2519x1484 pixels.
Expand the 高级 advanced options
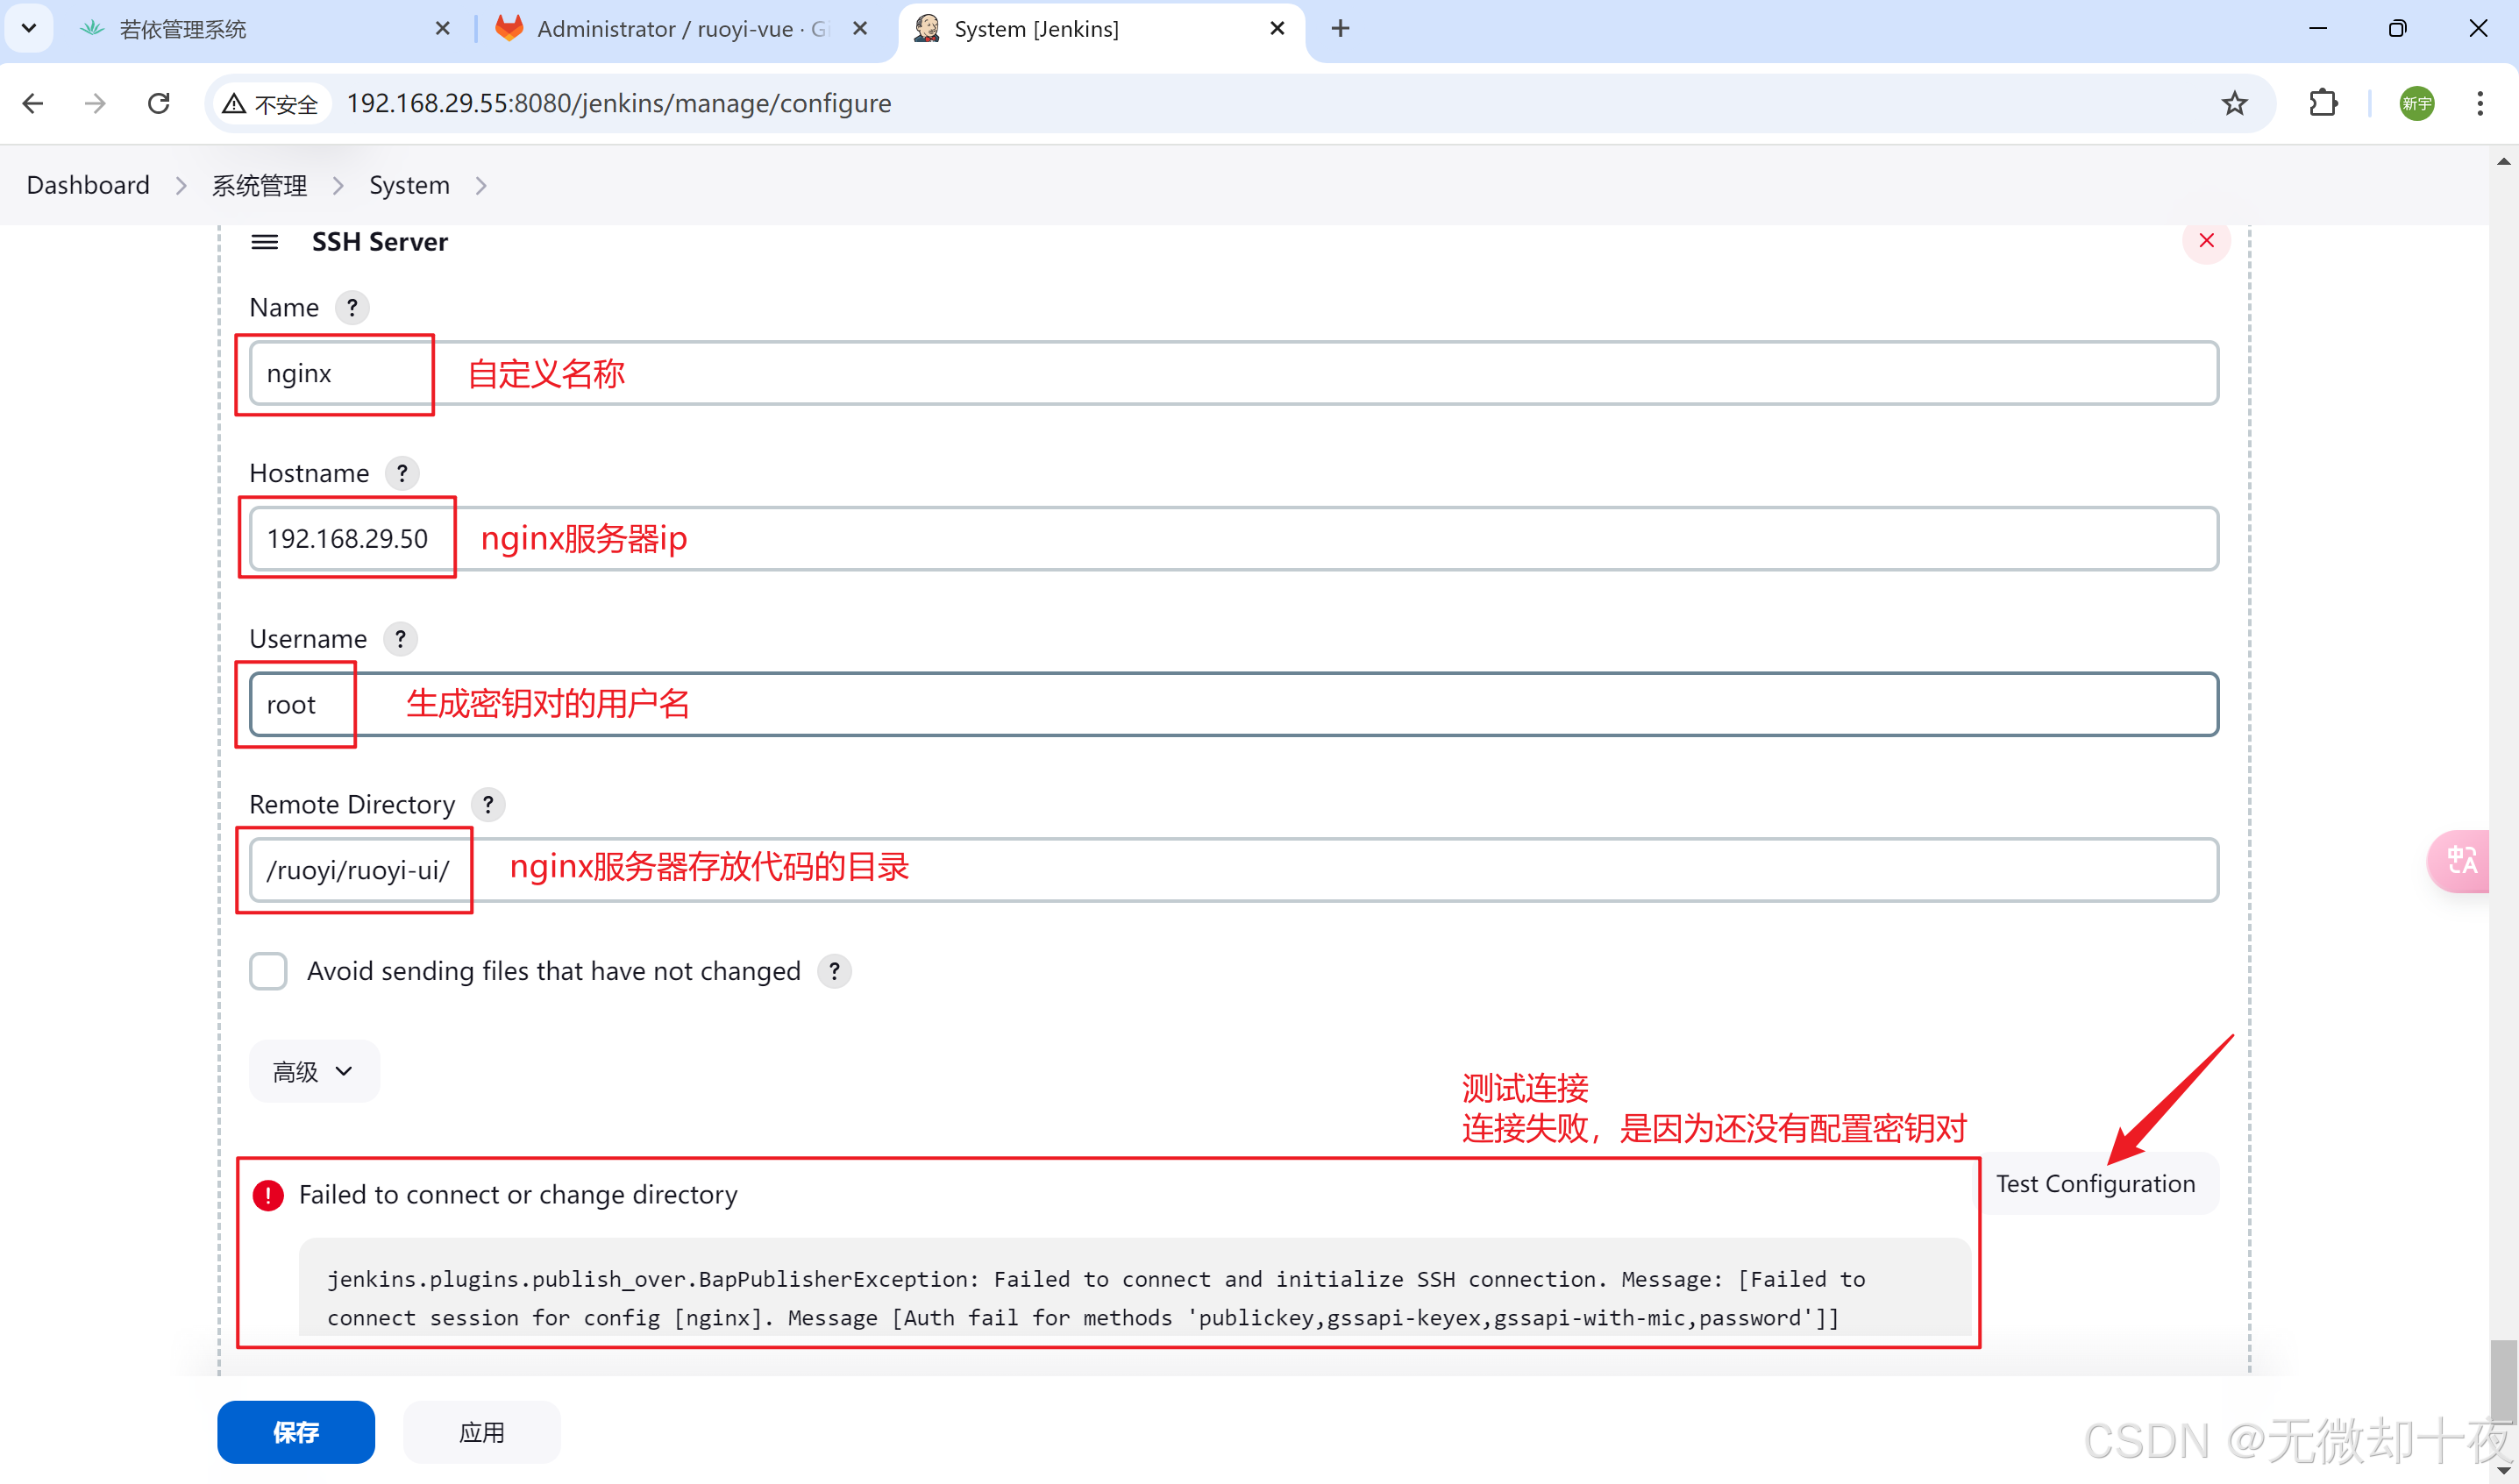tap(313, 1071)
